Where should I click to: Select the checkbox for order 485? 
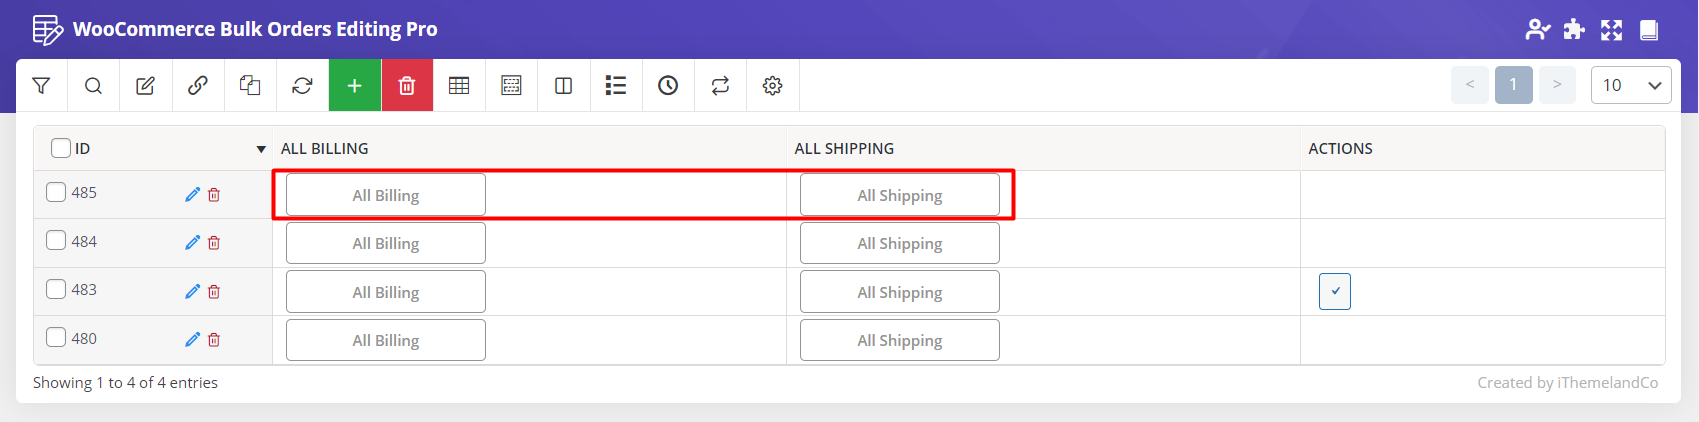point(56,192)
